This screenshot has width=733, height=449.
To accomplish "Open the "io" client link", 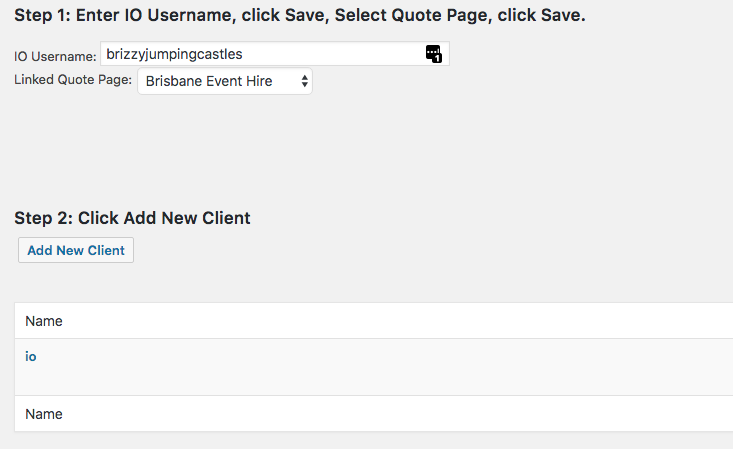I will tap(31, 356).
